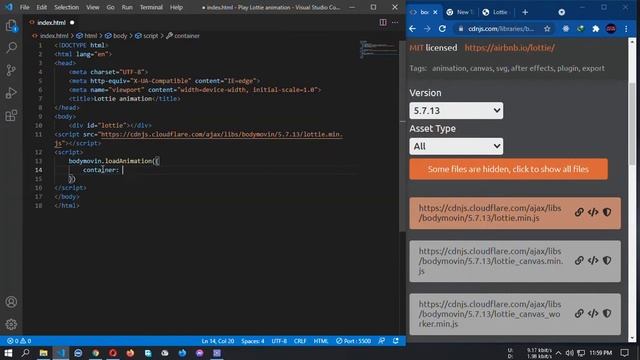This screenshot has width=640, height=360.
Task: Change the CRLF line ending setting
Action: point(300,341)
